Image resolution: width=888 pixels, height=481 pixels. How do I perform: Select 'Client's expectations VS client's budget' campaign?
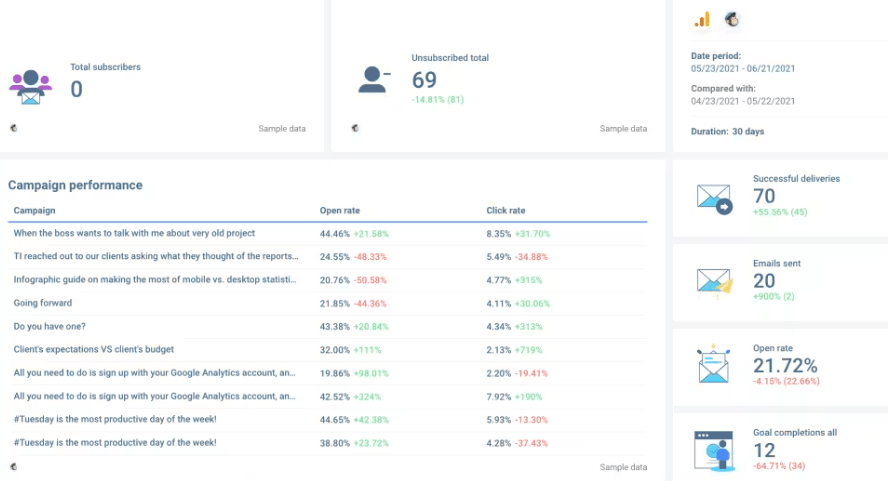327,350
